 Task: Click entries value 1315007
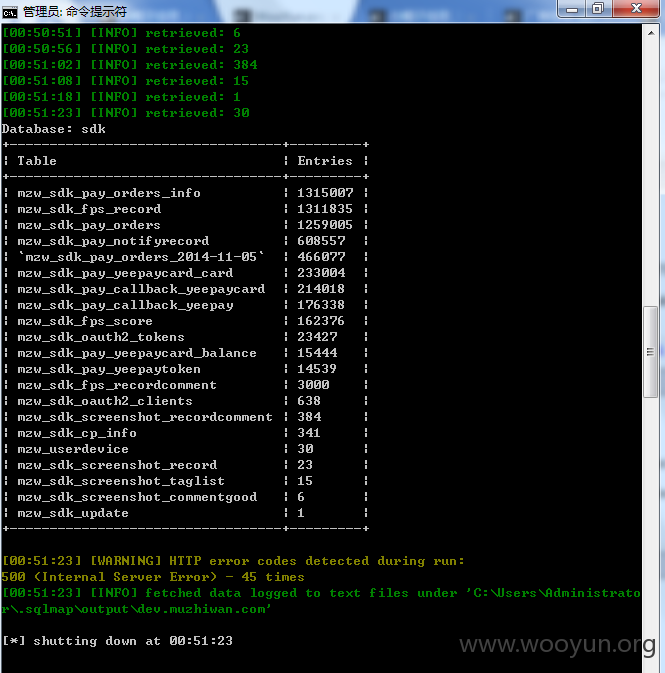click(325, 193)
